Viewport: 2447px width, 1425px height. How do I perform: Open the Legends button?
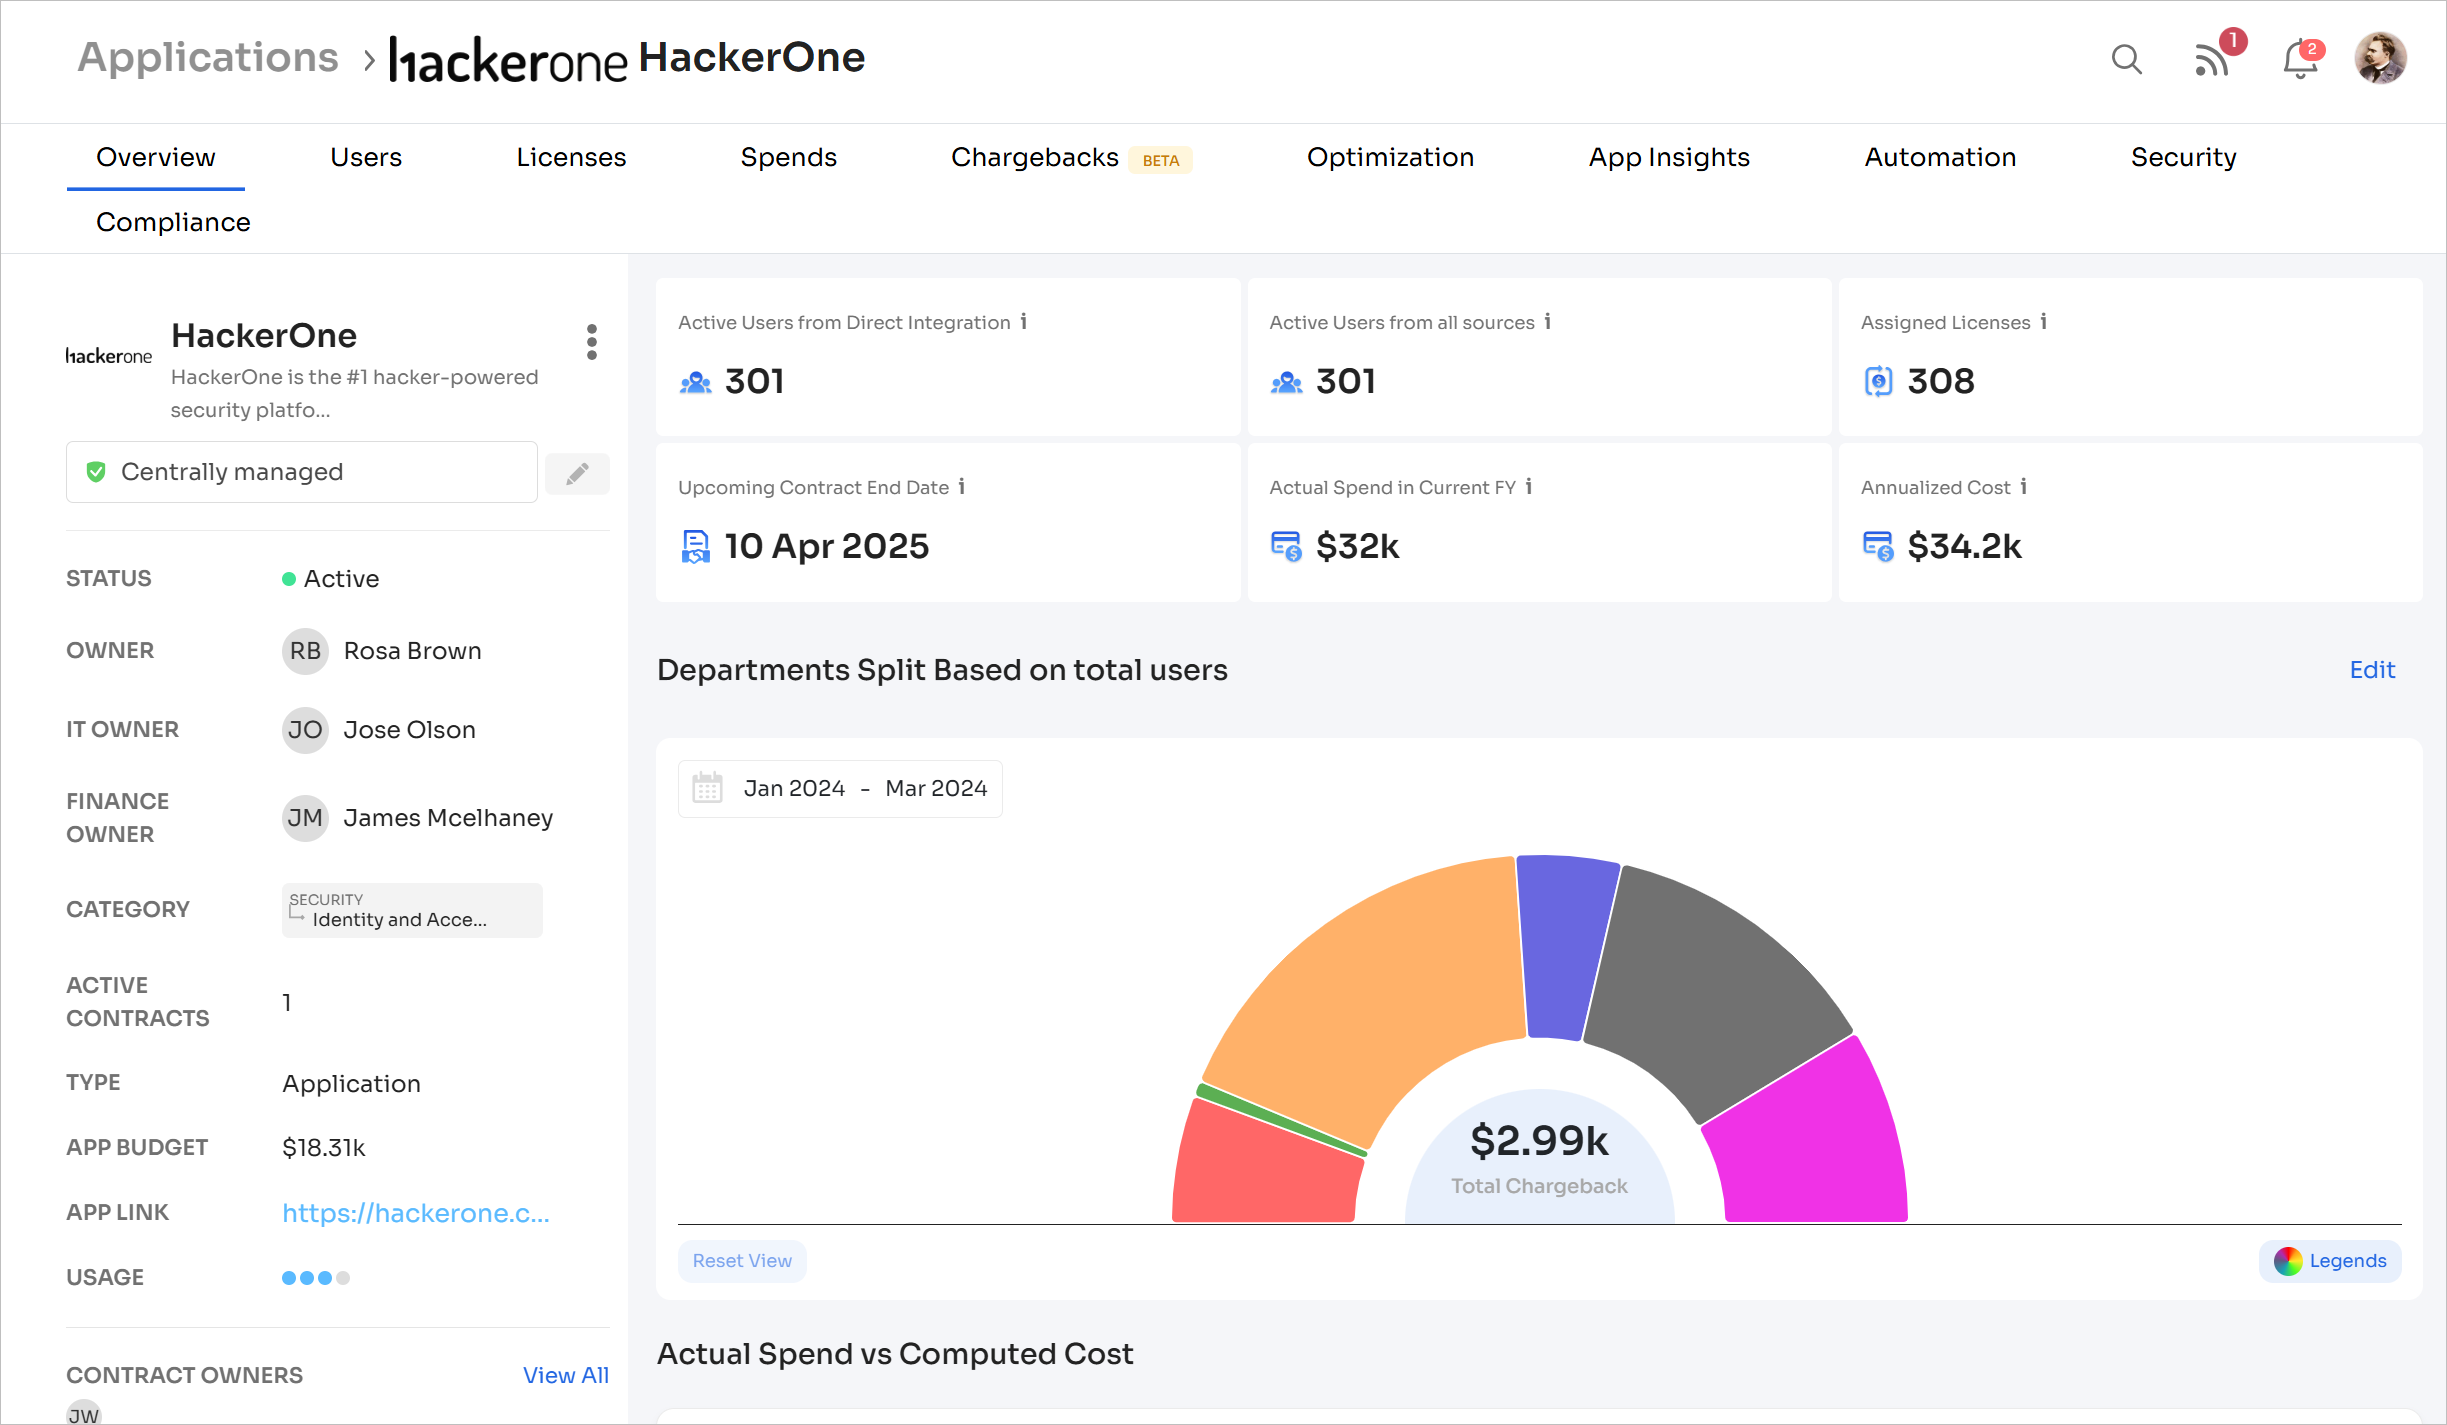[2330, 1261]
